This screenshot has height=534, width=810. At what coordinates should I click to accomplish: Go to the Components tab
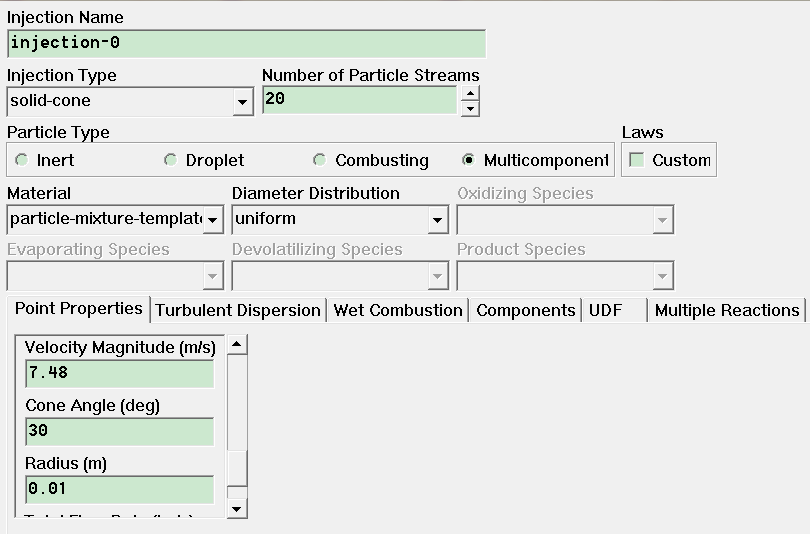[x=526, y=310]
